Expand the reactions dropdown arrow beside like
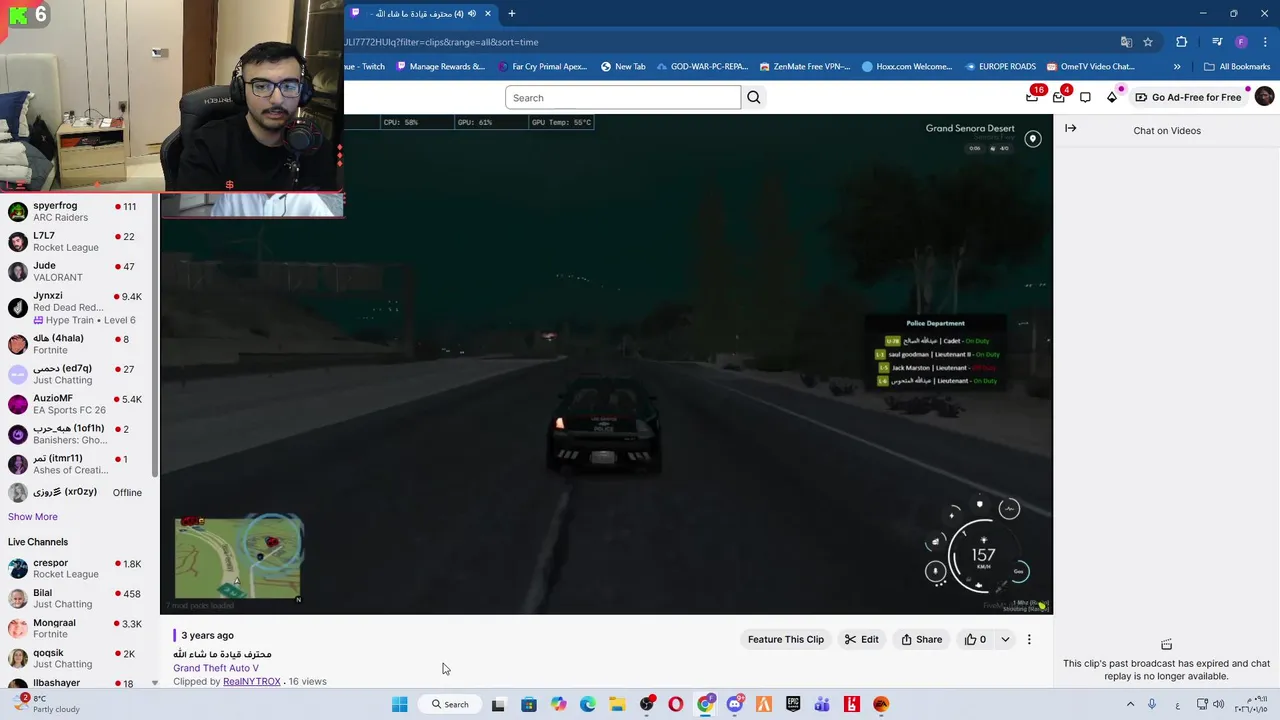This screenshot has width=1280, height=720. (x=1005, y=639)
